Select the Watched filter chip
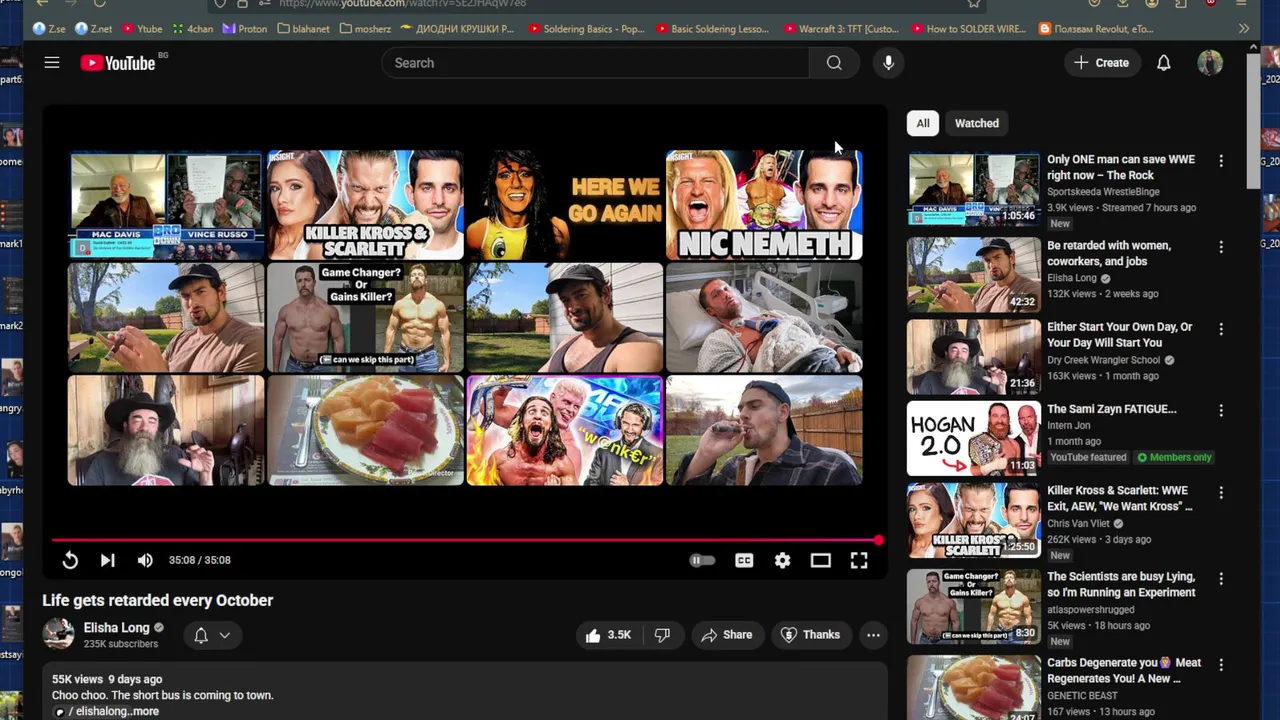1280x720 pixels. pyautogui.click(x=977, y=123)
